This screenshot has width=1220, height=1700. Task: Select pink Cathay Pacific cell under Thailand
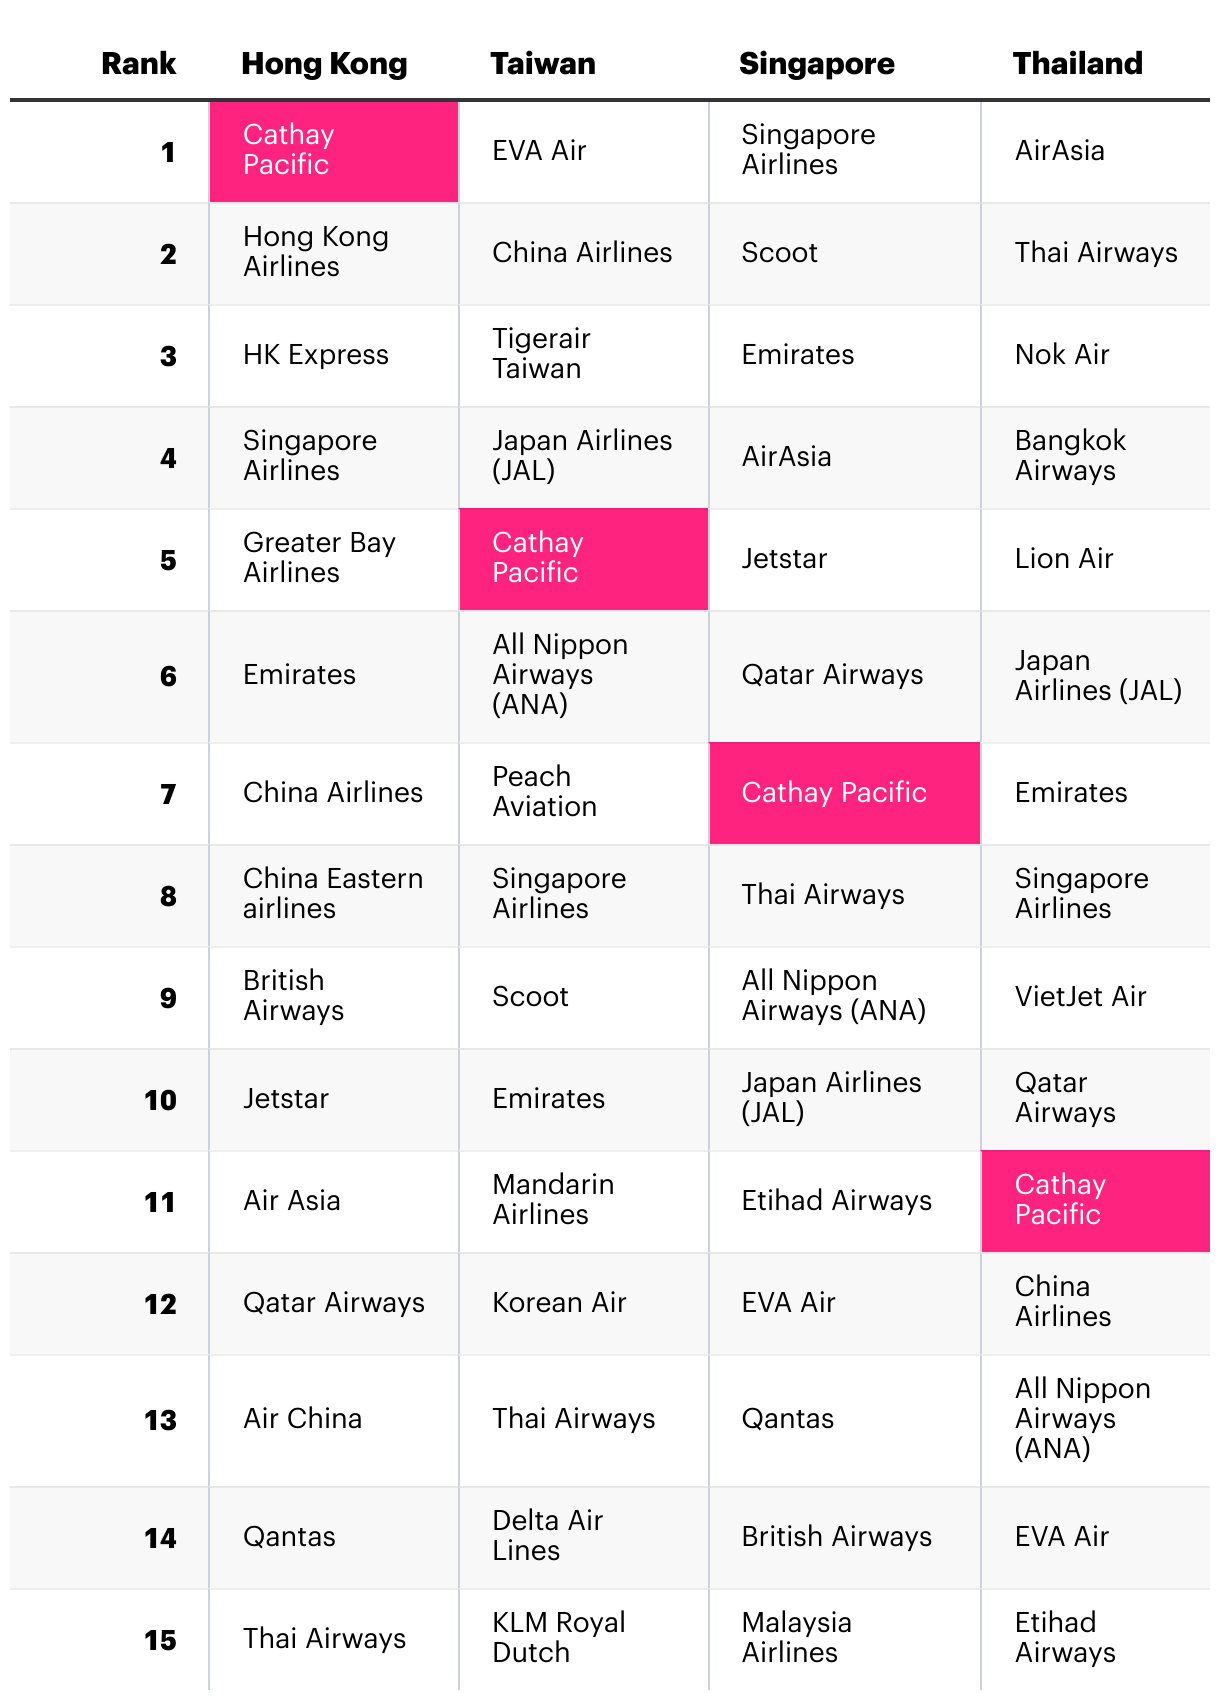(1095, 1200)
